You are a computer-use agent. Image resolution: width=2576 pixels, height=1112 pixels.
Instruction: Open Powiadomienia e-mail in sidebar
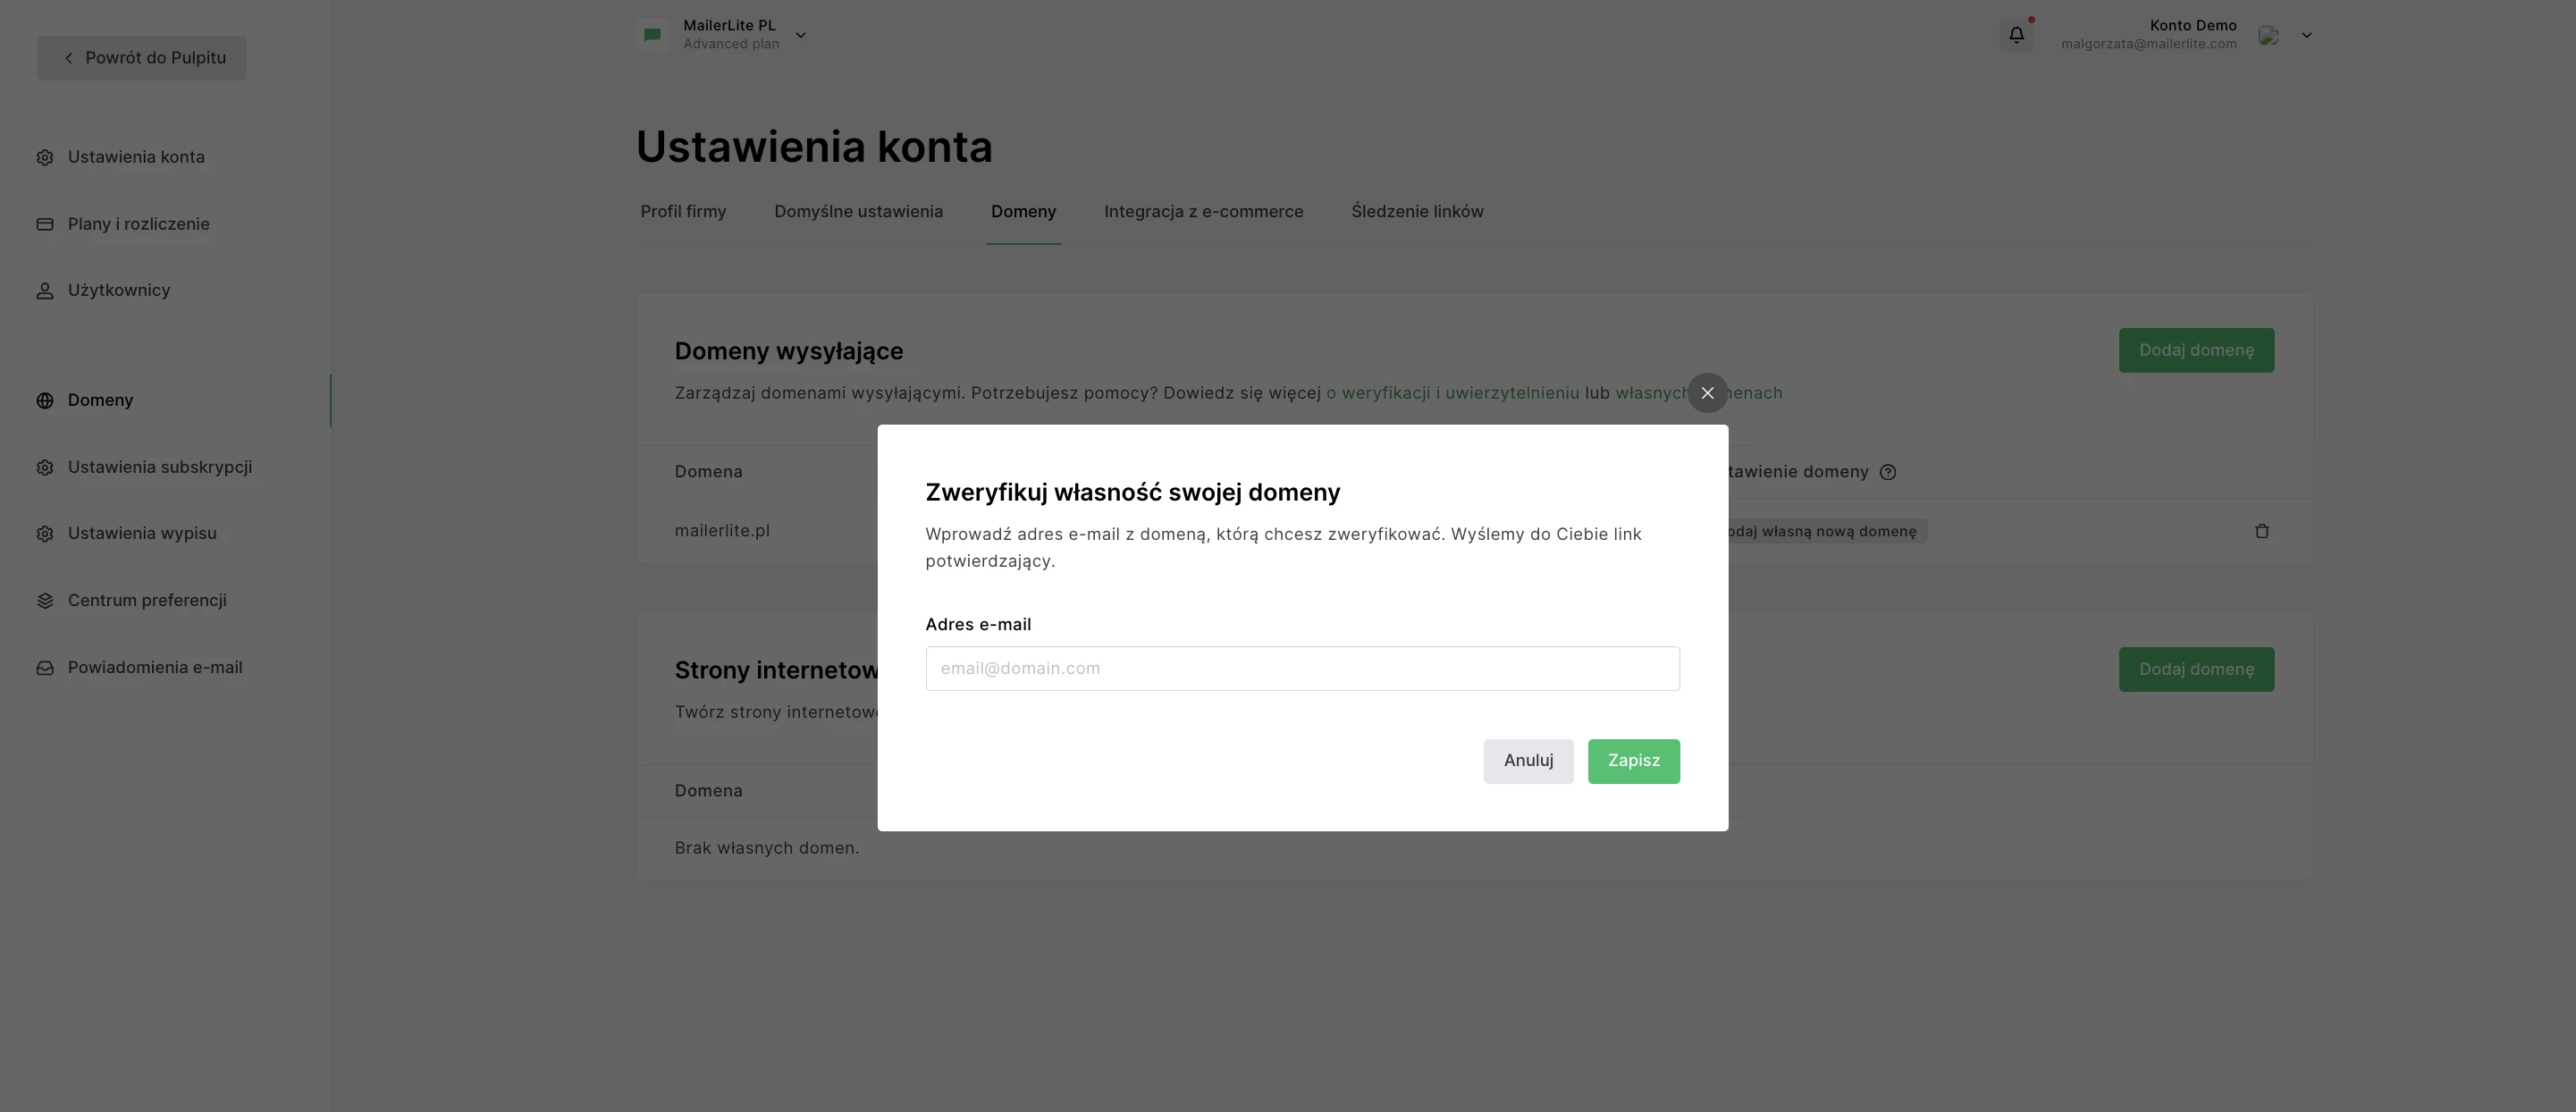(x=155, y=667)
